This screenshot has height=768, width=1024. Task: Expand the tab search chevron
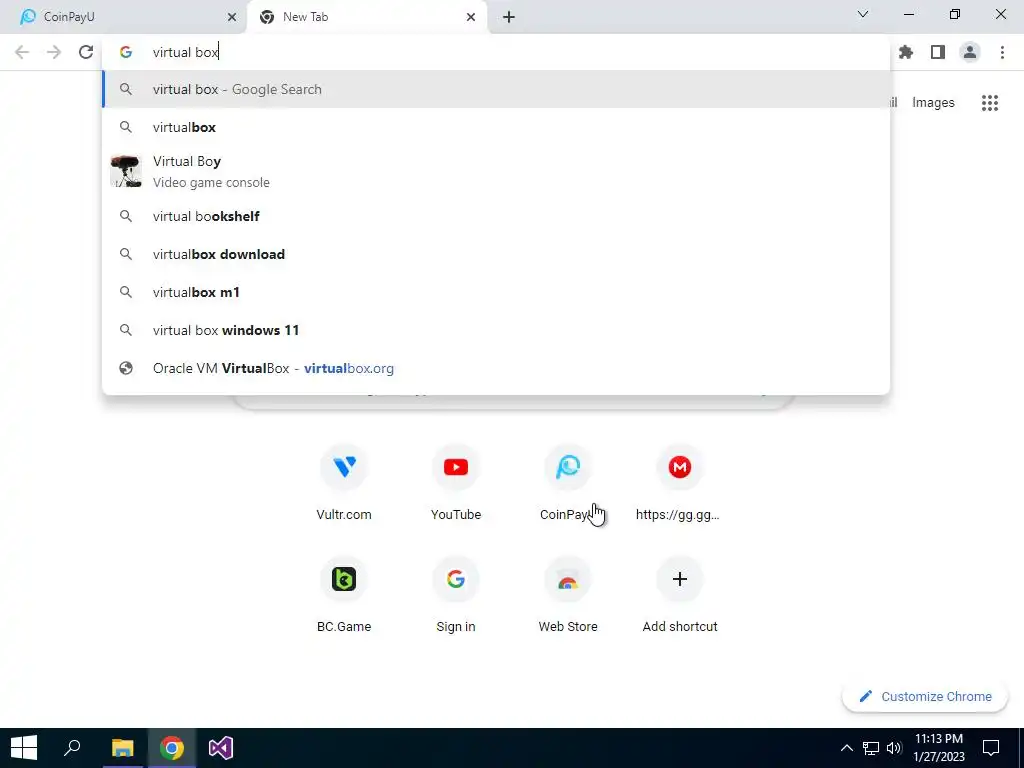coord(863,14)
